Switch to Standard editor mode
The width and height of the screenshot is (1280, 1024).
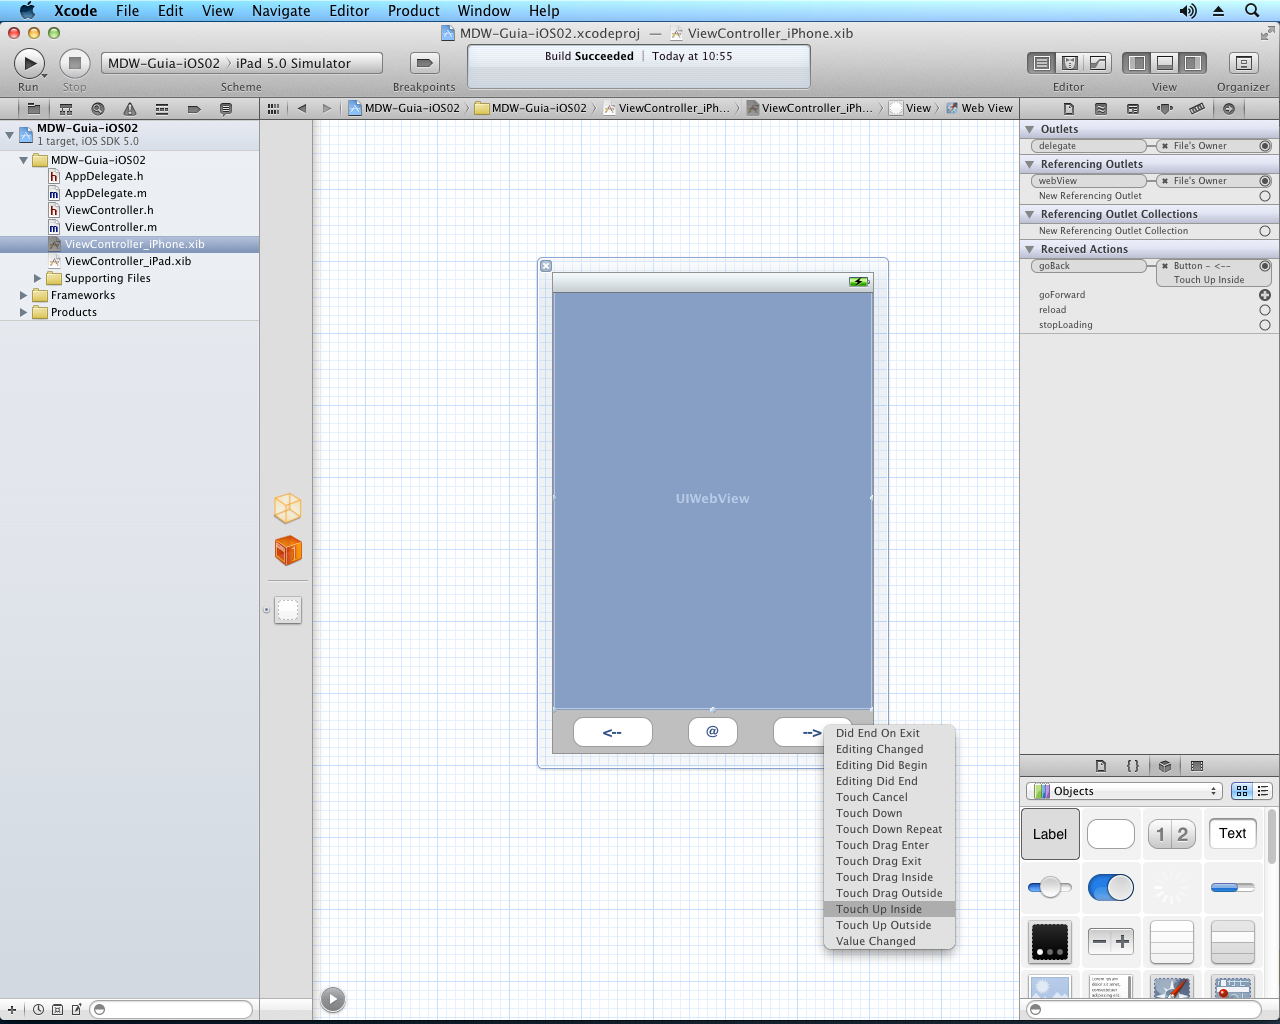point(1041,63)
